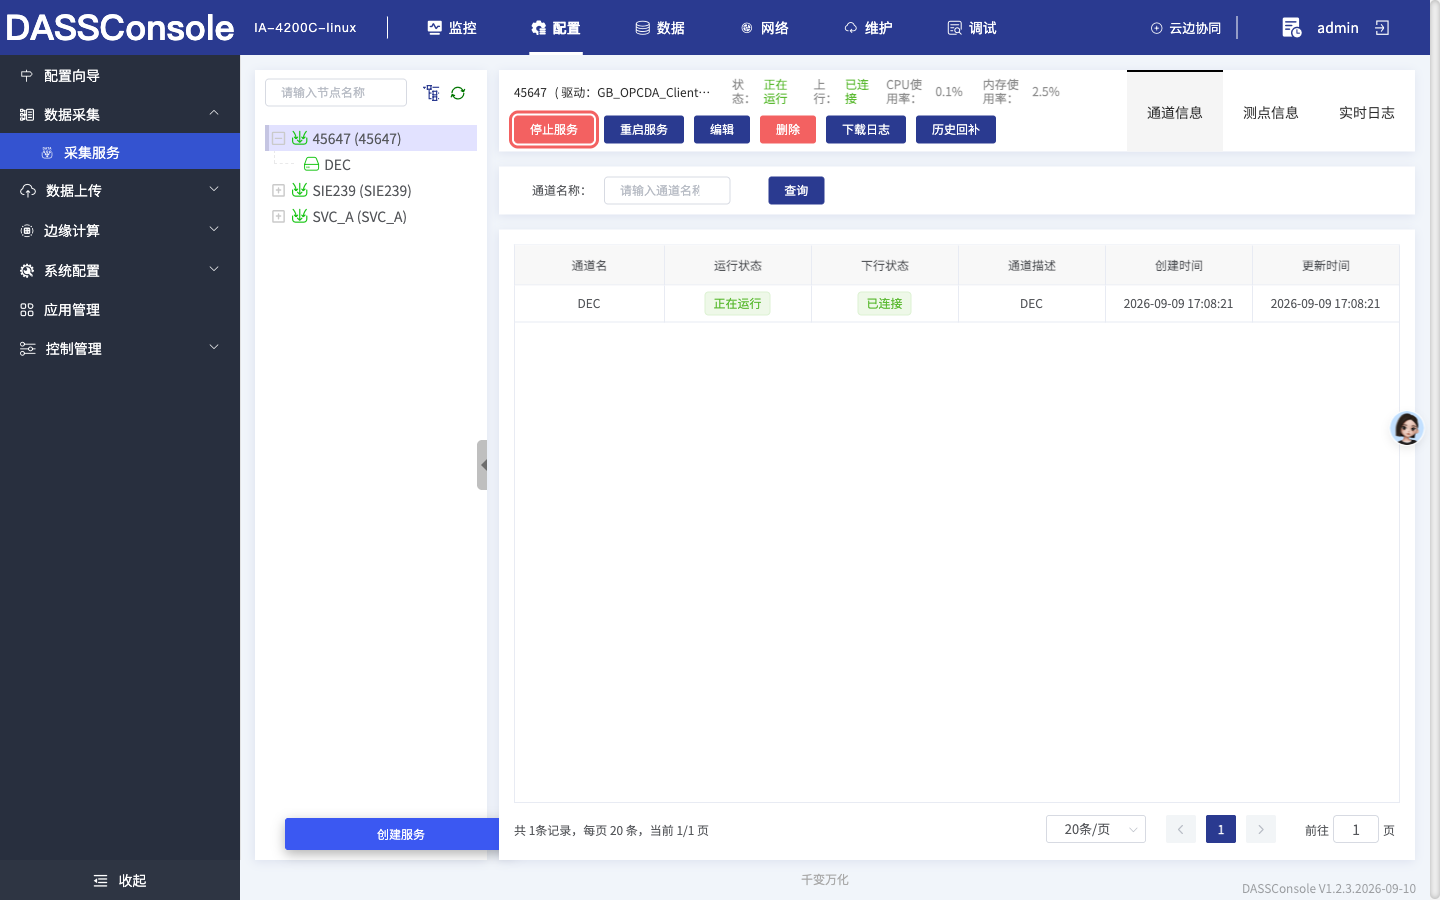Expand the 边缘计算 sidebar section
This screenshot has height=900, width=1440.
point(214,230)
